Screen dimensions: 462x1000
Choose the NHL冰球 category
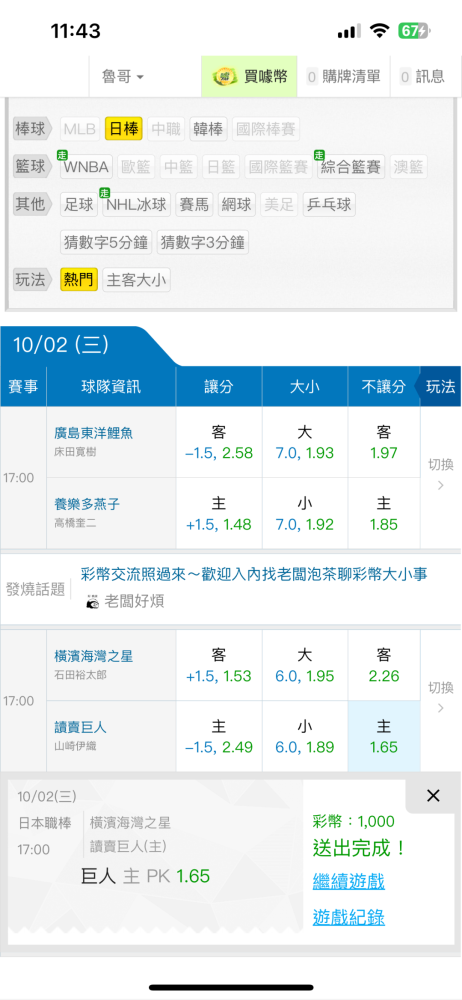[136, 205]
